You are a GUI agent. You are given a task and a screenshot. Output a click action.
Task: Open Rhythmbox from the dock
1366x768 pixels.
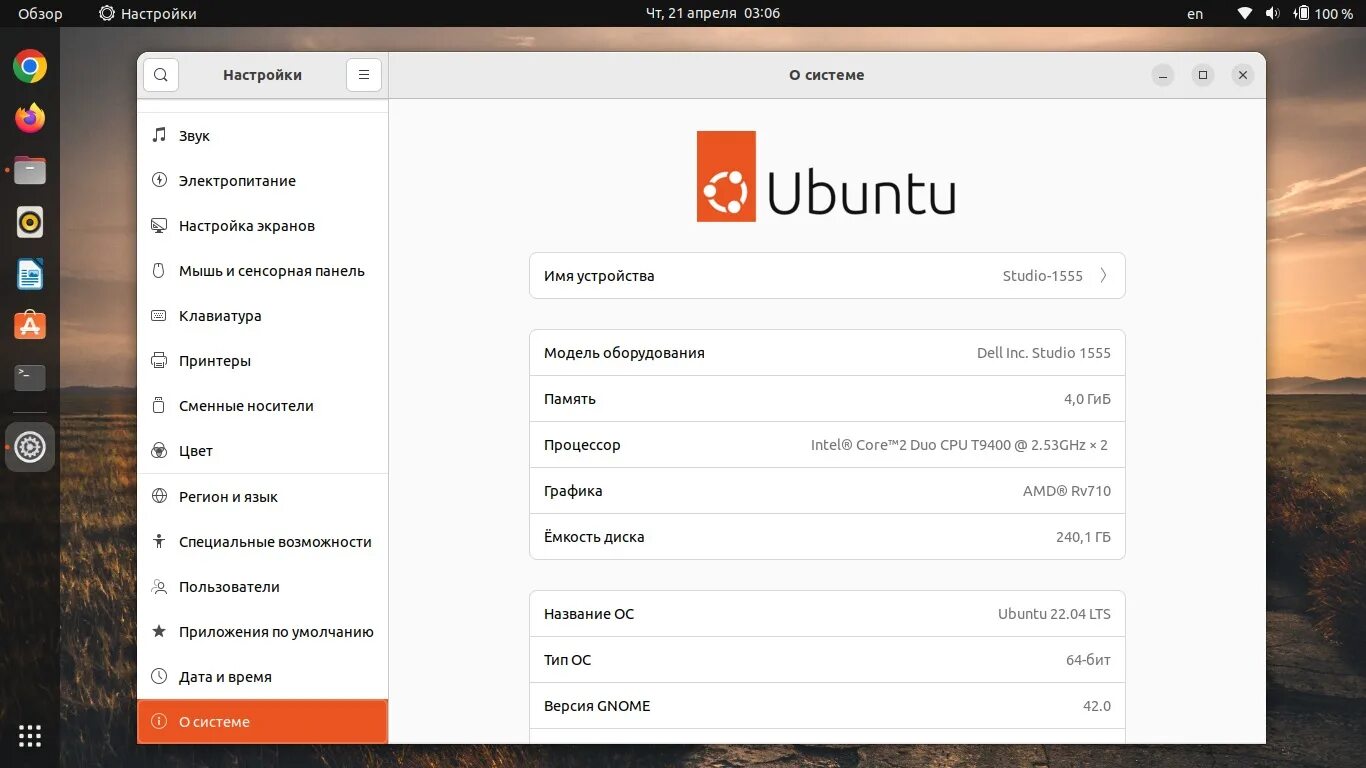click(x=30, y=222)
